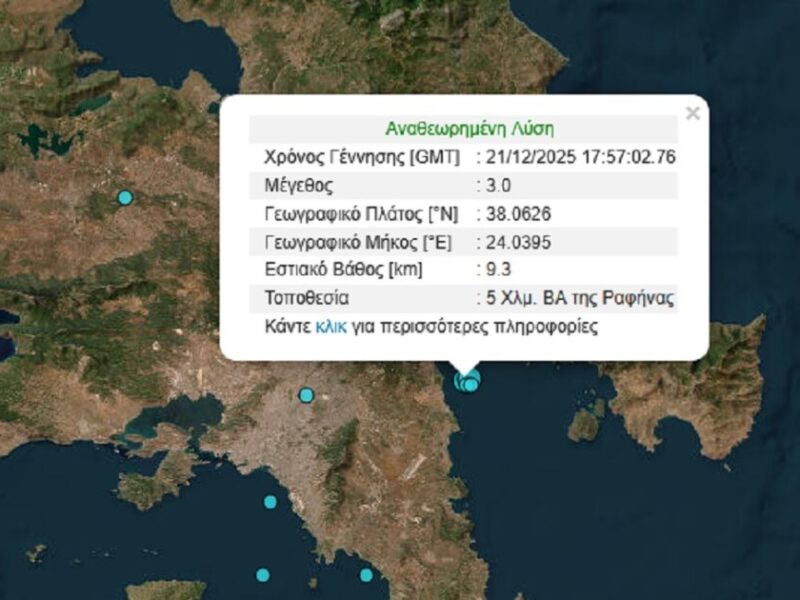Select the latitude value 38.0626
800x600 pixels.
point(518,214)
